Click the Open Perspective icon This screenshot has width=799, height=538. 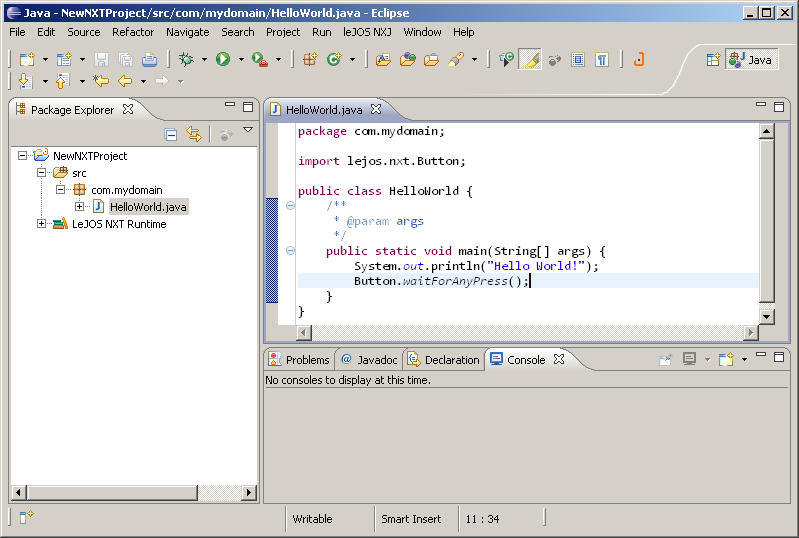click(x=713, y=60)
